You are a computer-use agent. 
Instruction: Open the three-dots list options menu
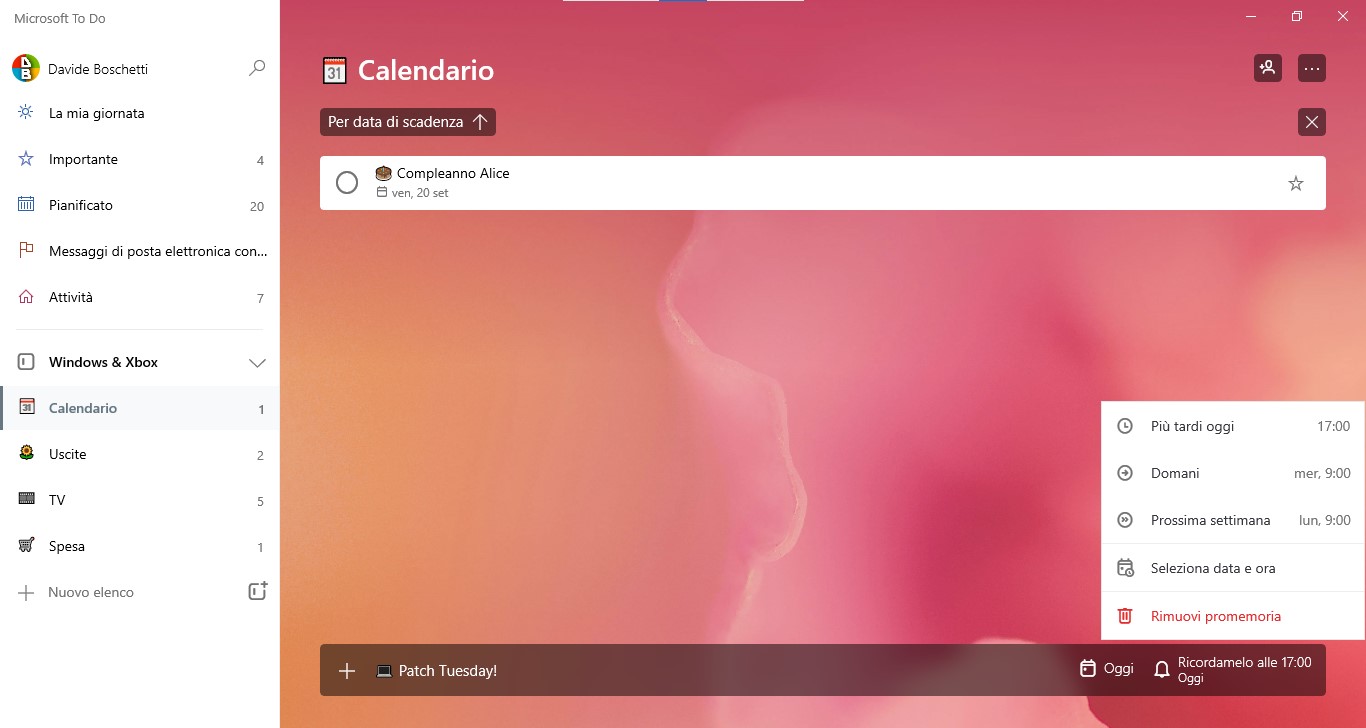coord(1312,68)
